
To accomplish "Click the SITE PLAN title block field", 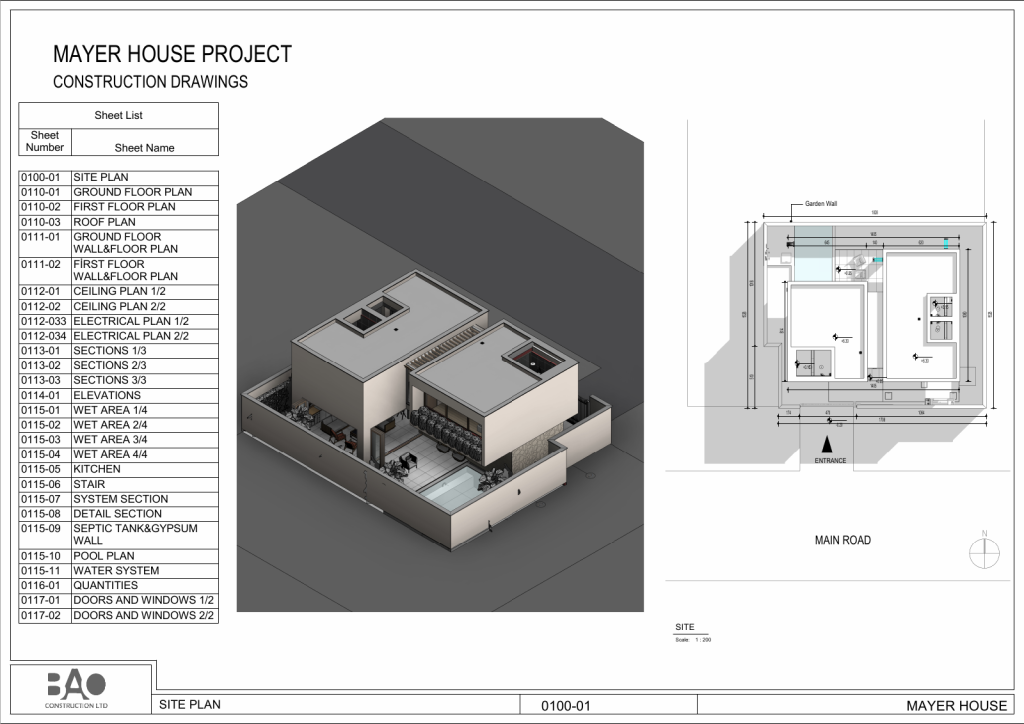I will (x=189, y=704).
